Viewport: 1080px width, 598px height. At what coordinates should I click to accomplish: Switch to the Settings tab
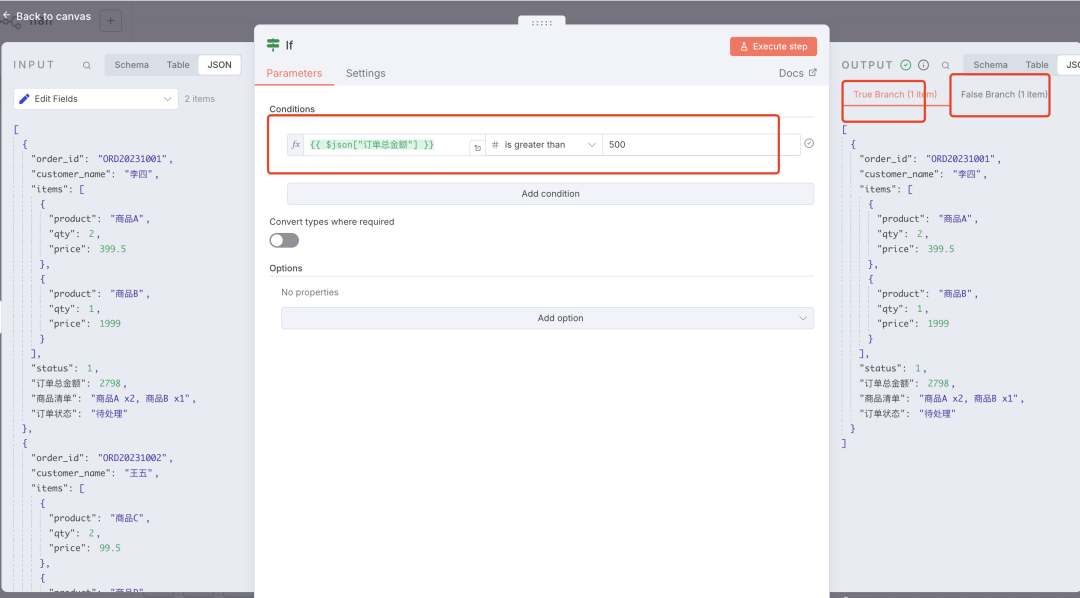click(365, 73)
